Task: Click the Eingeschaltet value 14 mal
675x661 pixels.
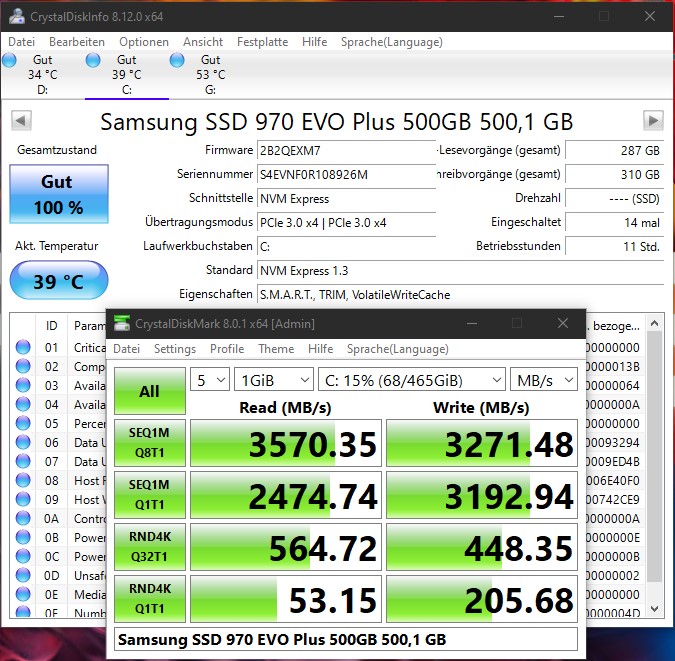Action: [614, 222]
